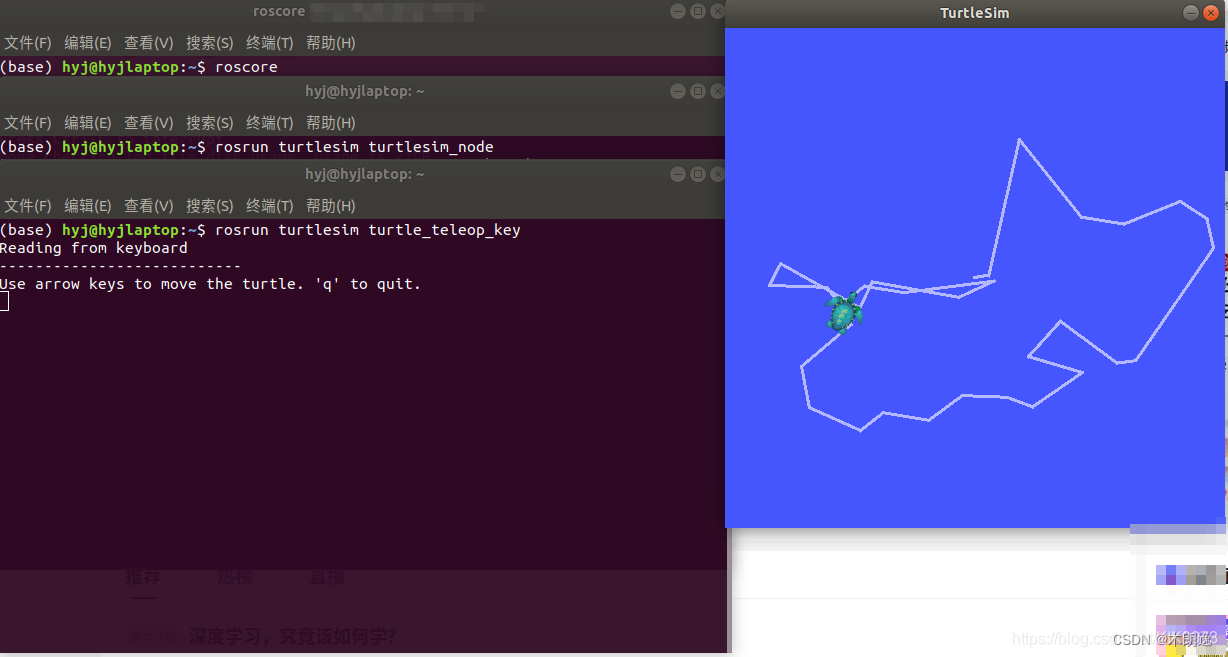
Task: Open 终端(T) menu in roscore window
Action: coord(270,43)
